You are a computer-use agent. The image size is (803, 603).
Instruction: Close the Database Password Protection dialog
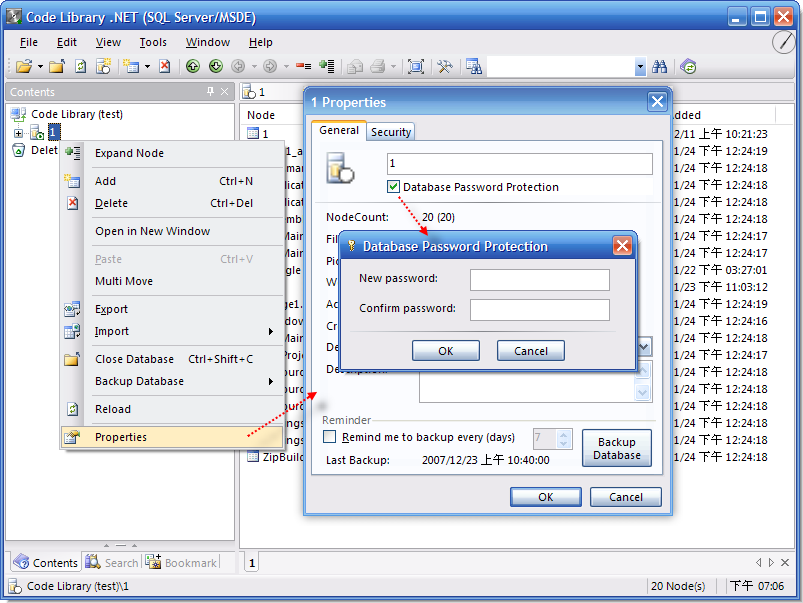622,246
